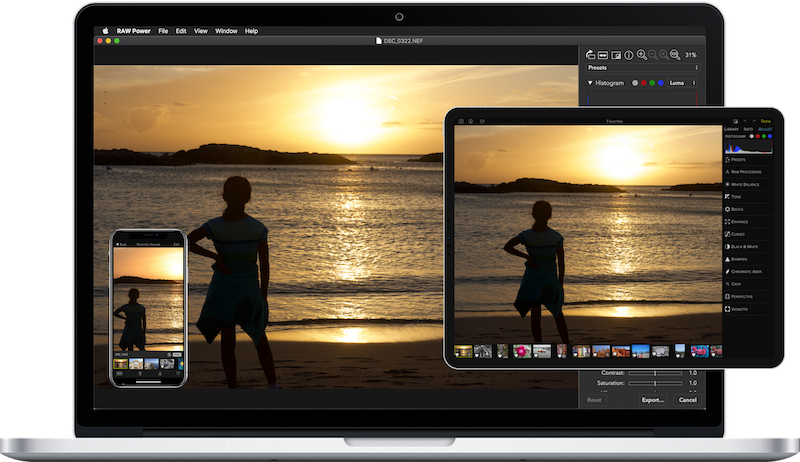Open the File menu
Image resolution: width=800 pixels, height=462 pixels.
(163, 31)
